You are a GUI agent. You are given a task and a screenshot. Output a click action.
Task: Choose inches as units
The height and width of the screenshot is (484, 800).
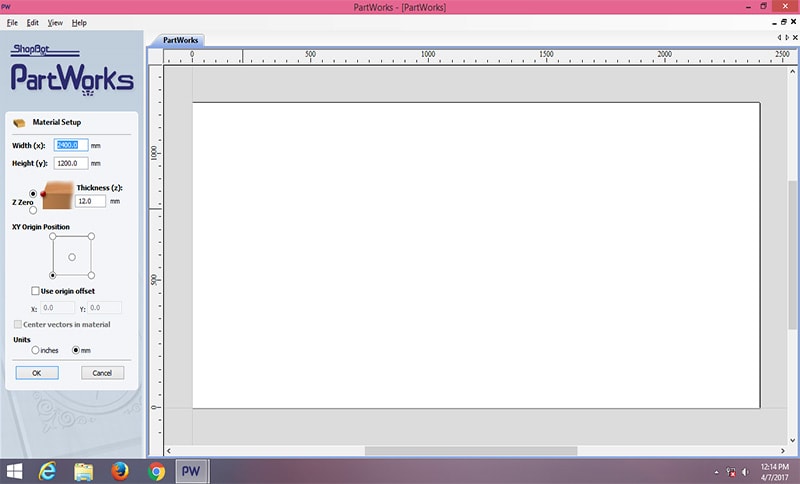[x=35, y=350]
